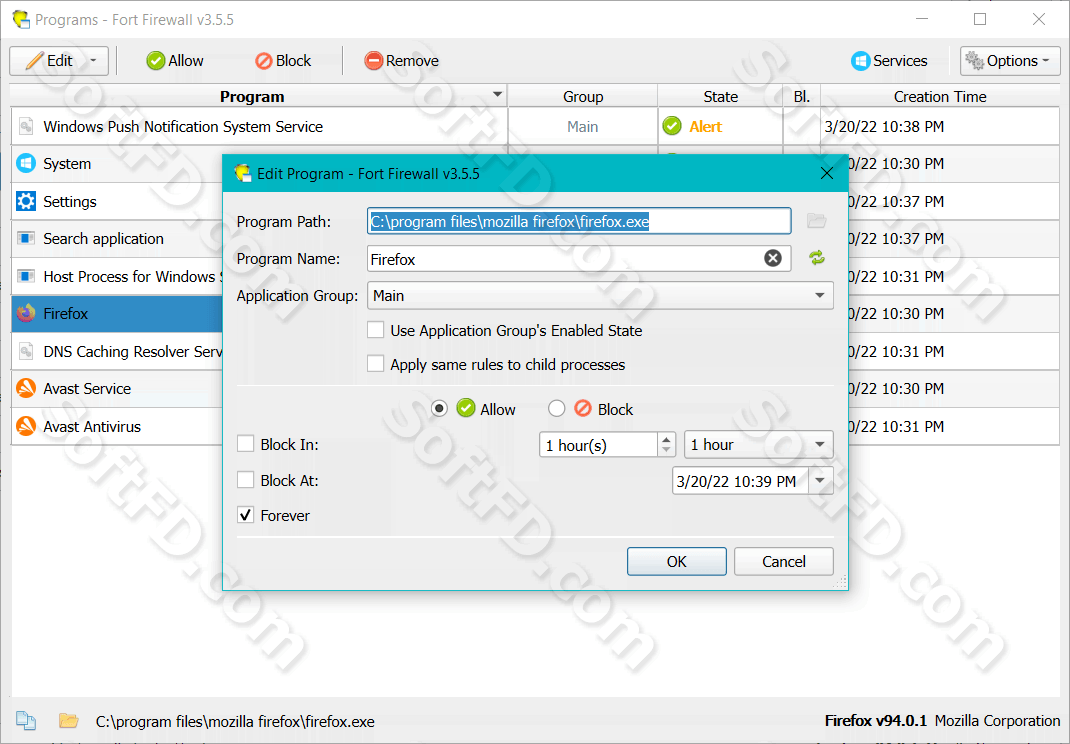Click the Windows Push Notification System Service row icon
Viewport: 1070px width, 744px height.
(x=26, y=126)
